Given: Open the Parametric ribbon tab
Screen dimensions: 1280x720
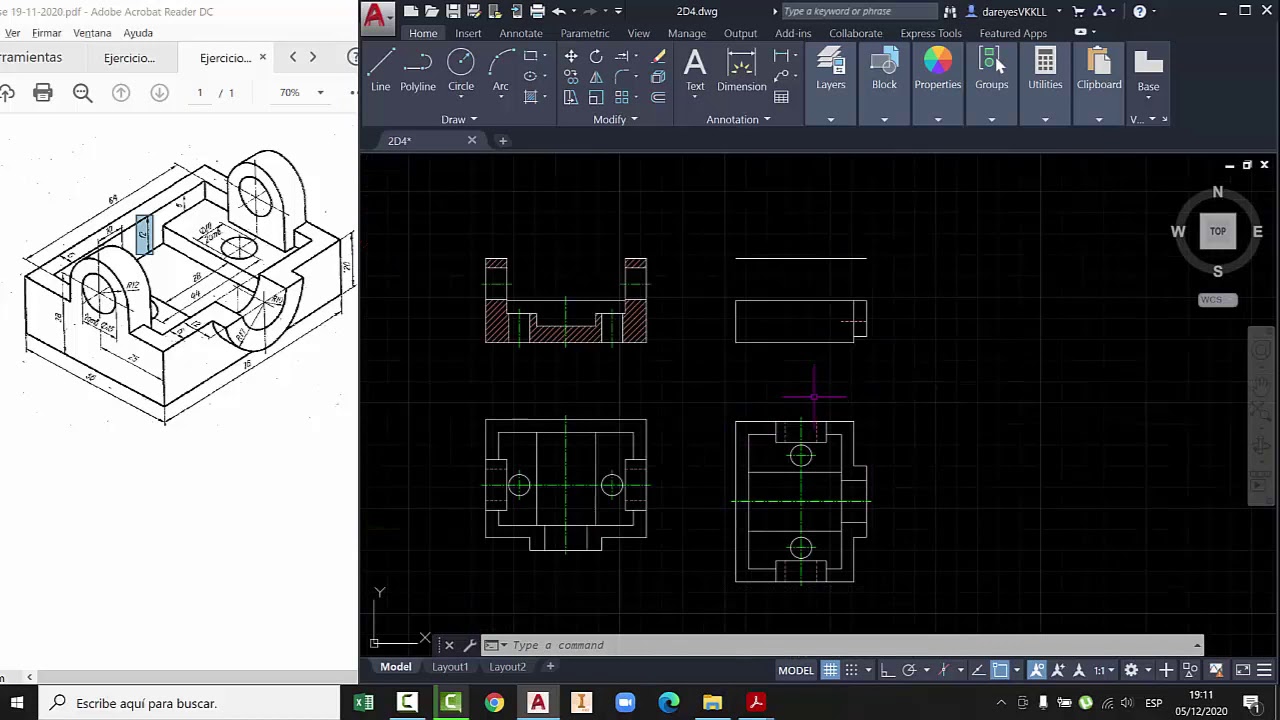Looking at the screenshot, I should (x=585, y=33).
